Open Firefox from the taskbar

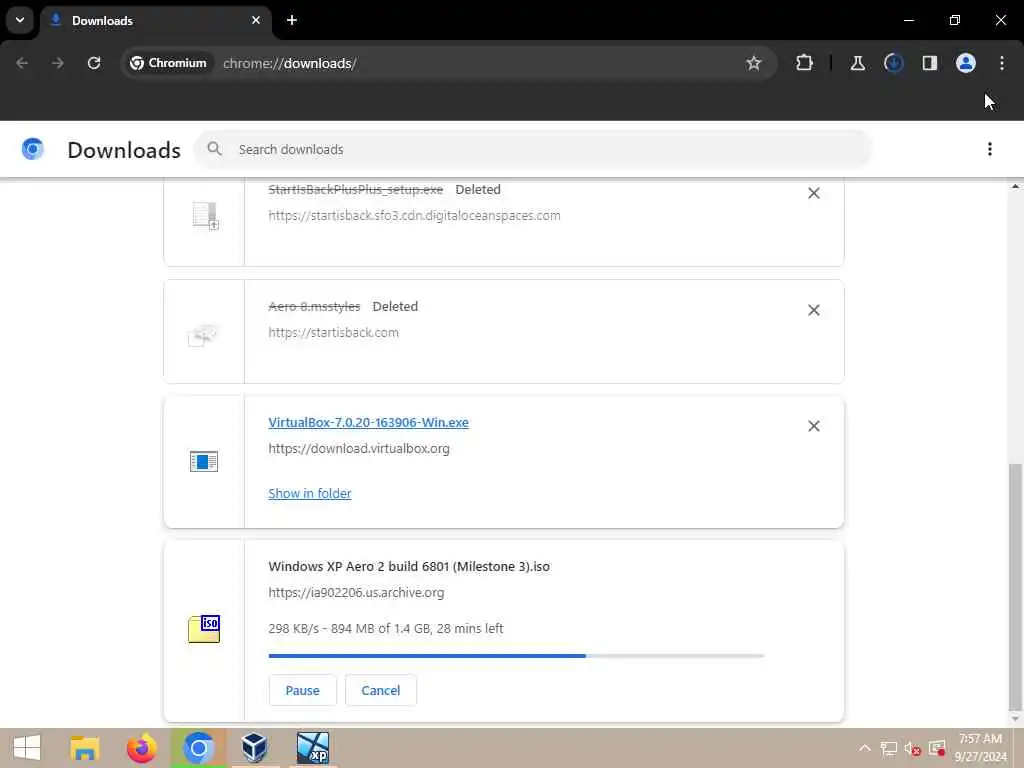pos(141,748)
